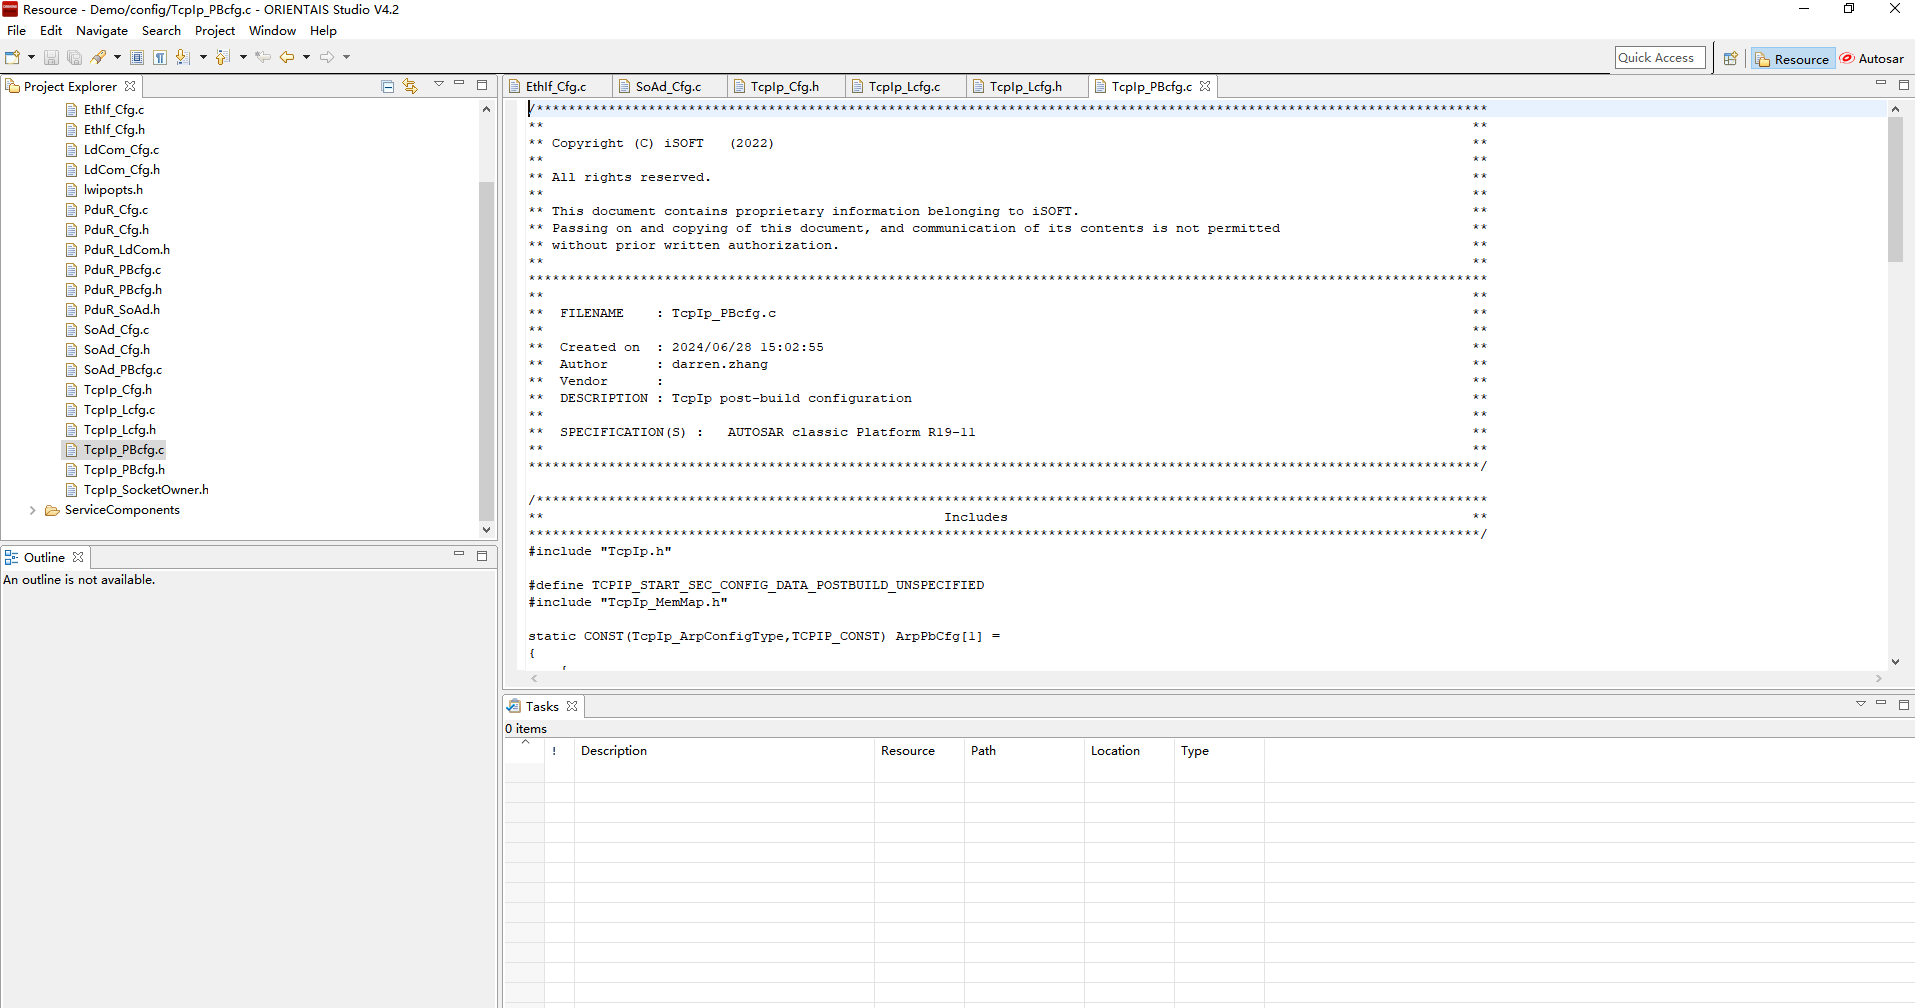Select the Resource perspective button
Viewport: 1915px width, 1008px height.
click(x=1793, y=59)
